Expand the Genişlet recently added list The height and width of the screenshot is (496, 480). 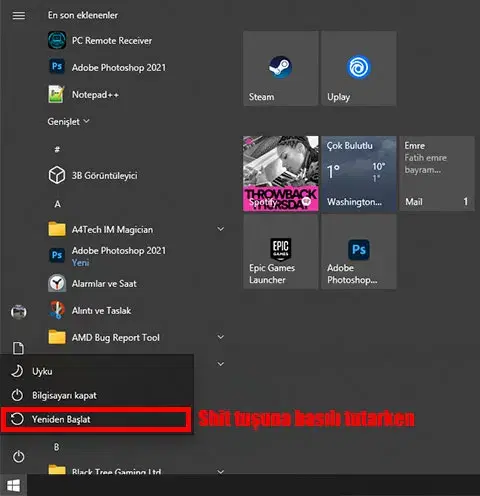coord(68,122)
